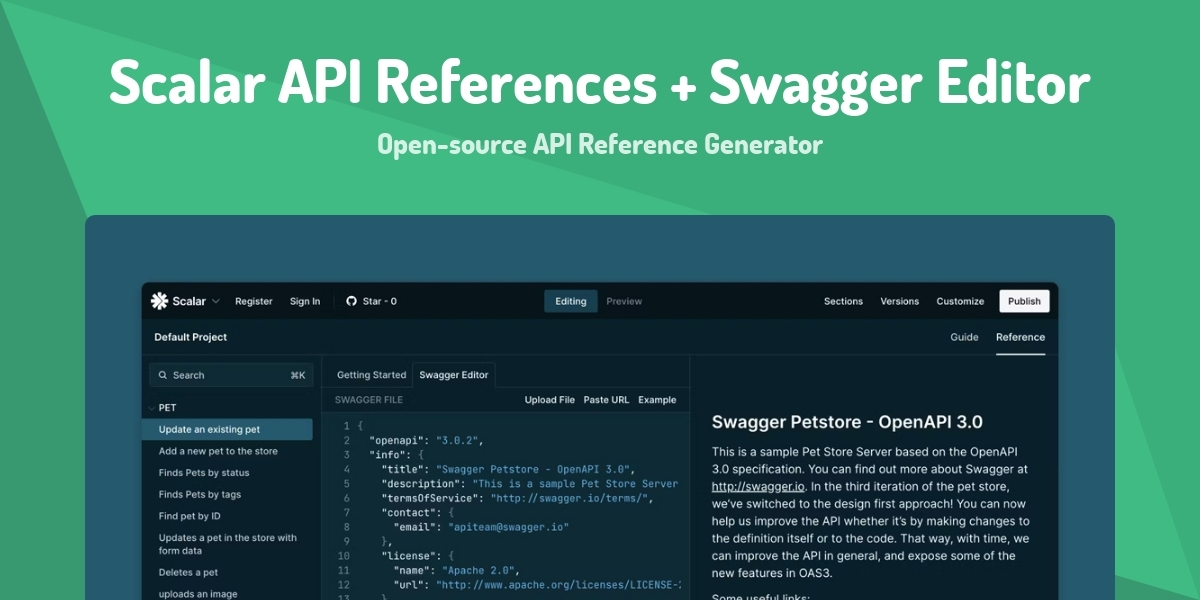Screen dimensions: 1200x600
Task: Enable Editing mode toggle
Action: point(570,301)
